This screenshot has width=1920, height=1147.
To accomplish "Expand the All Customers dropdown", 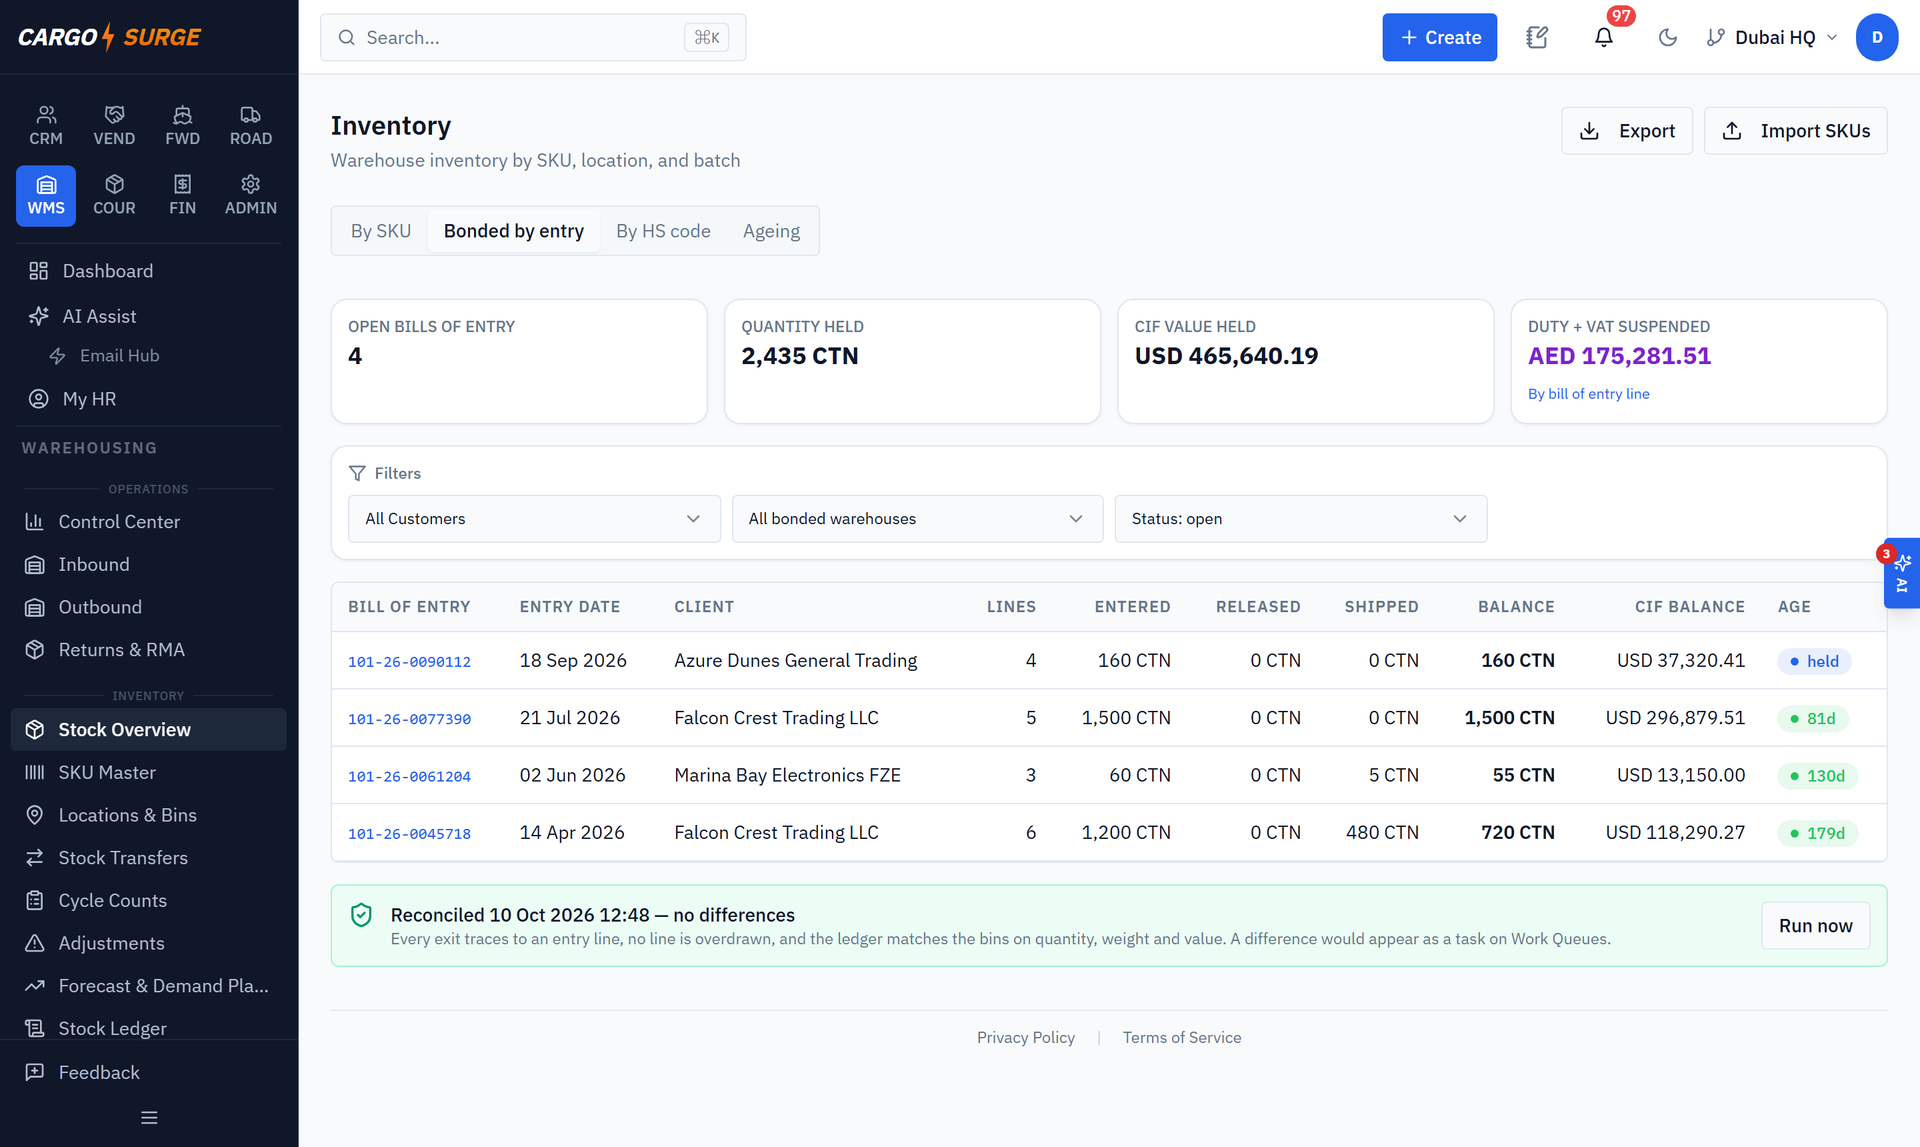I will click(x=534, y=519).
